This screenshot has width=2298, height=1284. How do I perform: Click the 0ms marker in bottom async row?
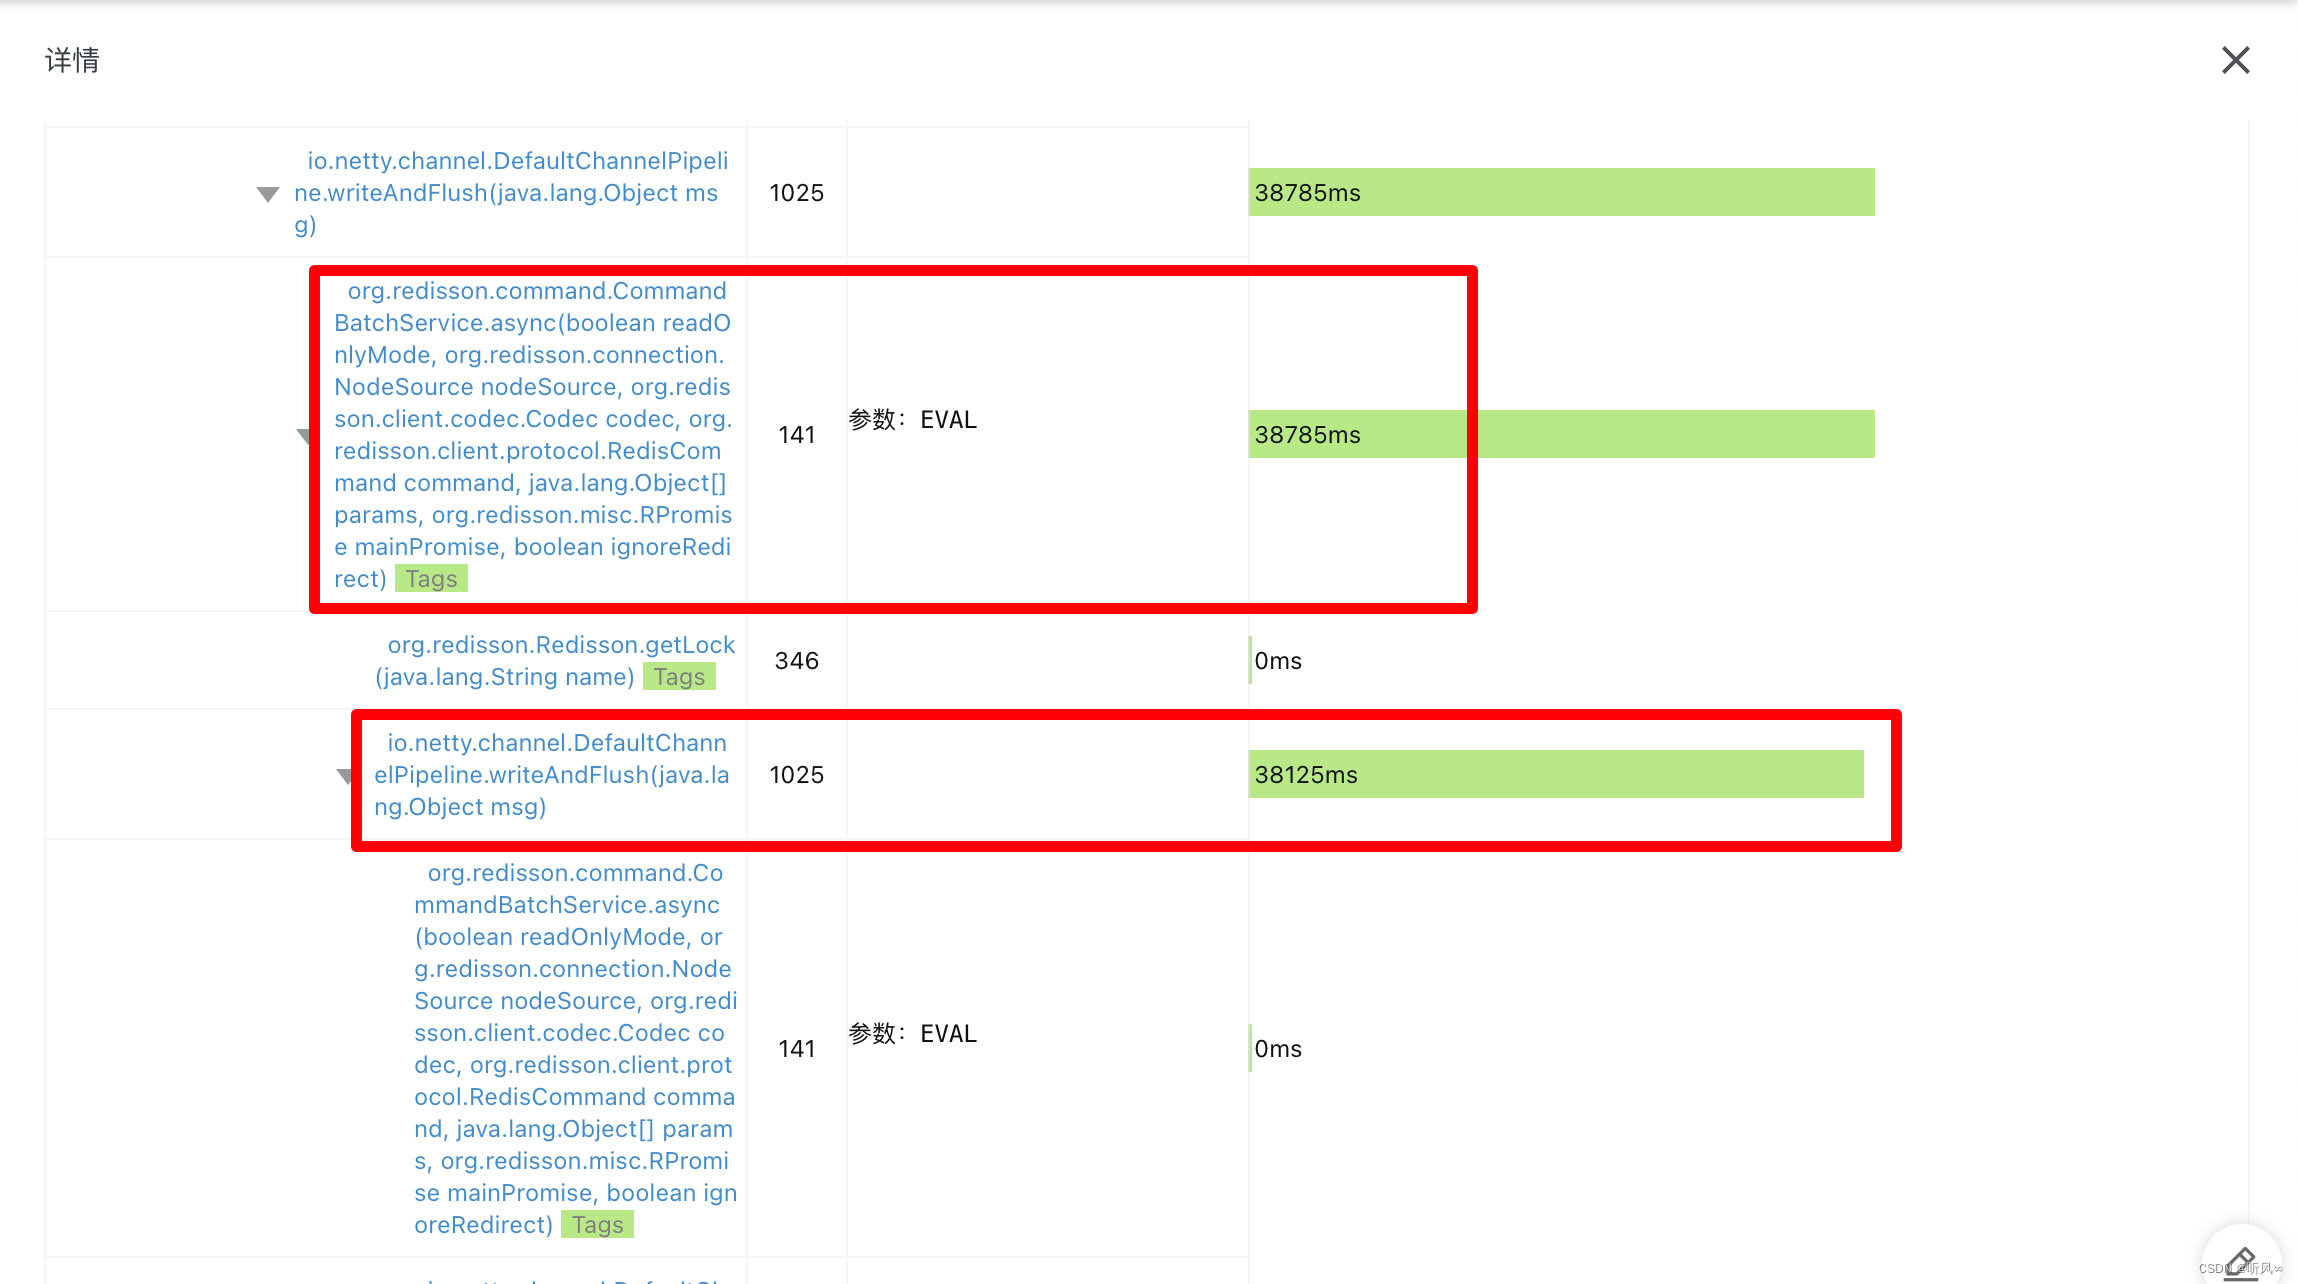[x=1277, y=1049]
